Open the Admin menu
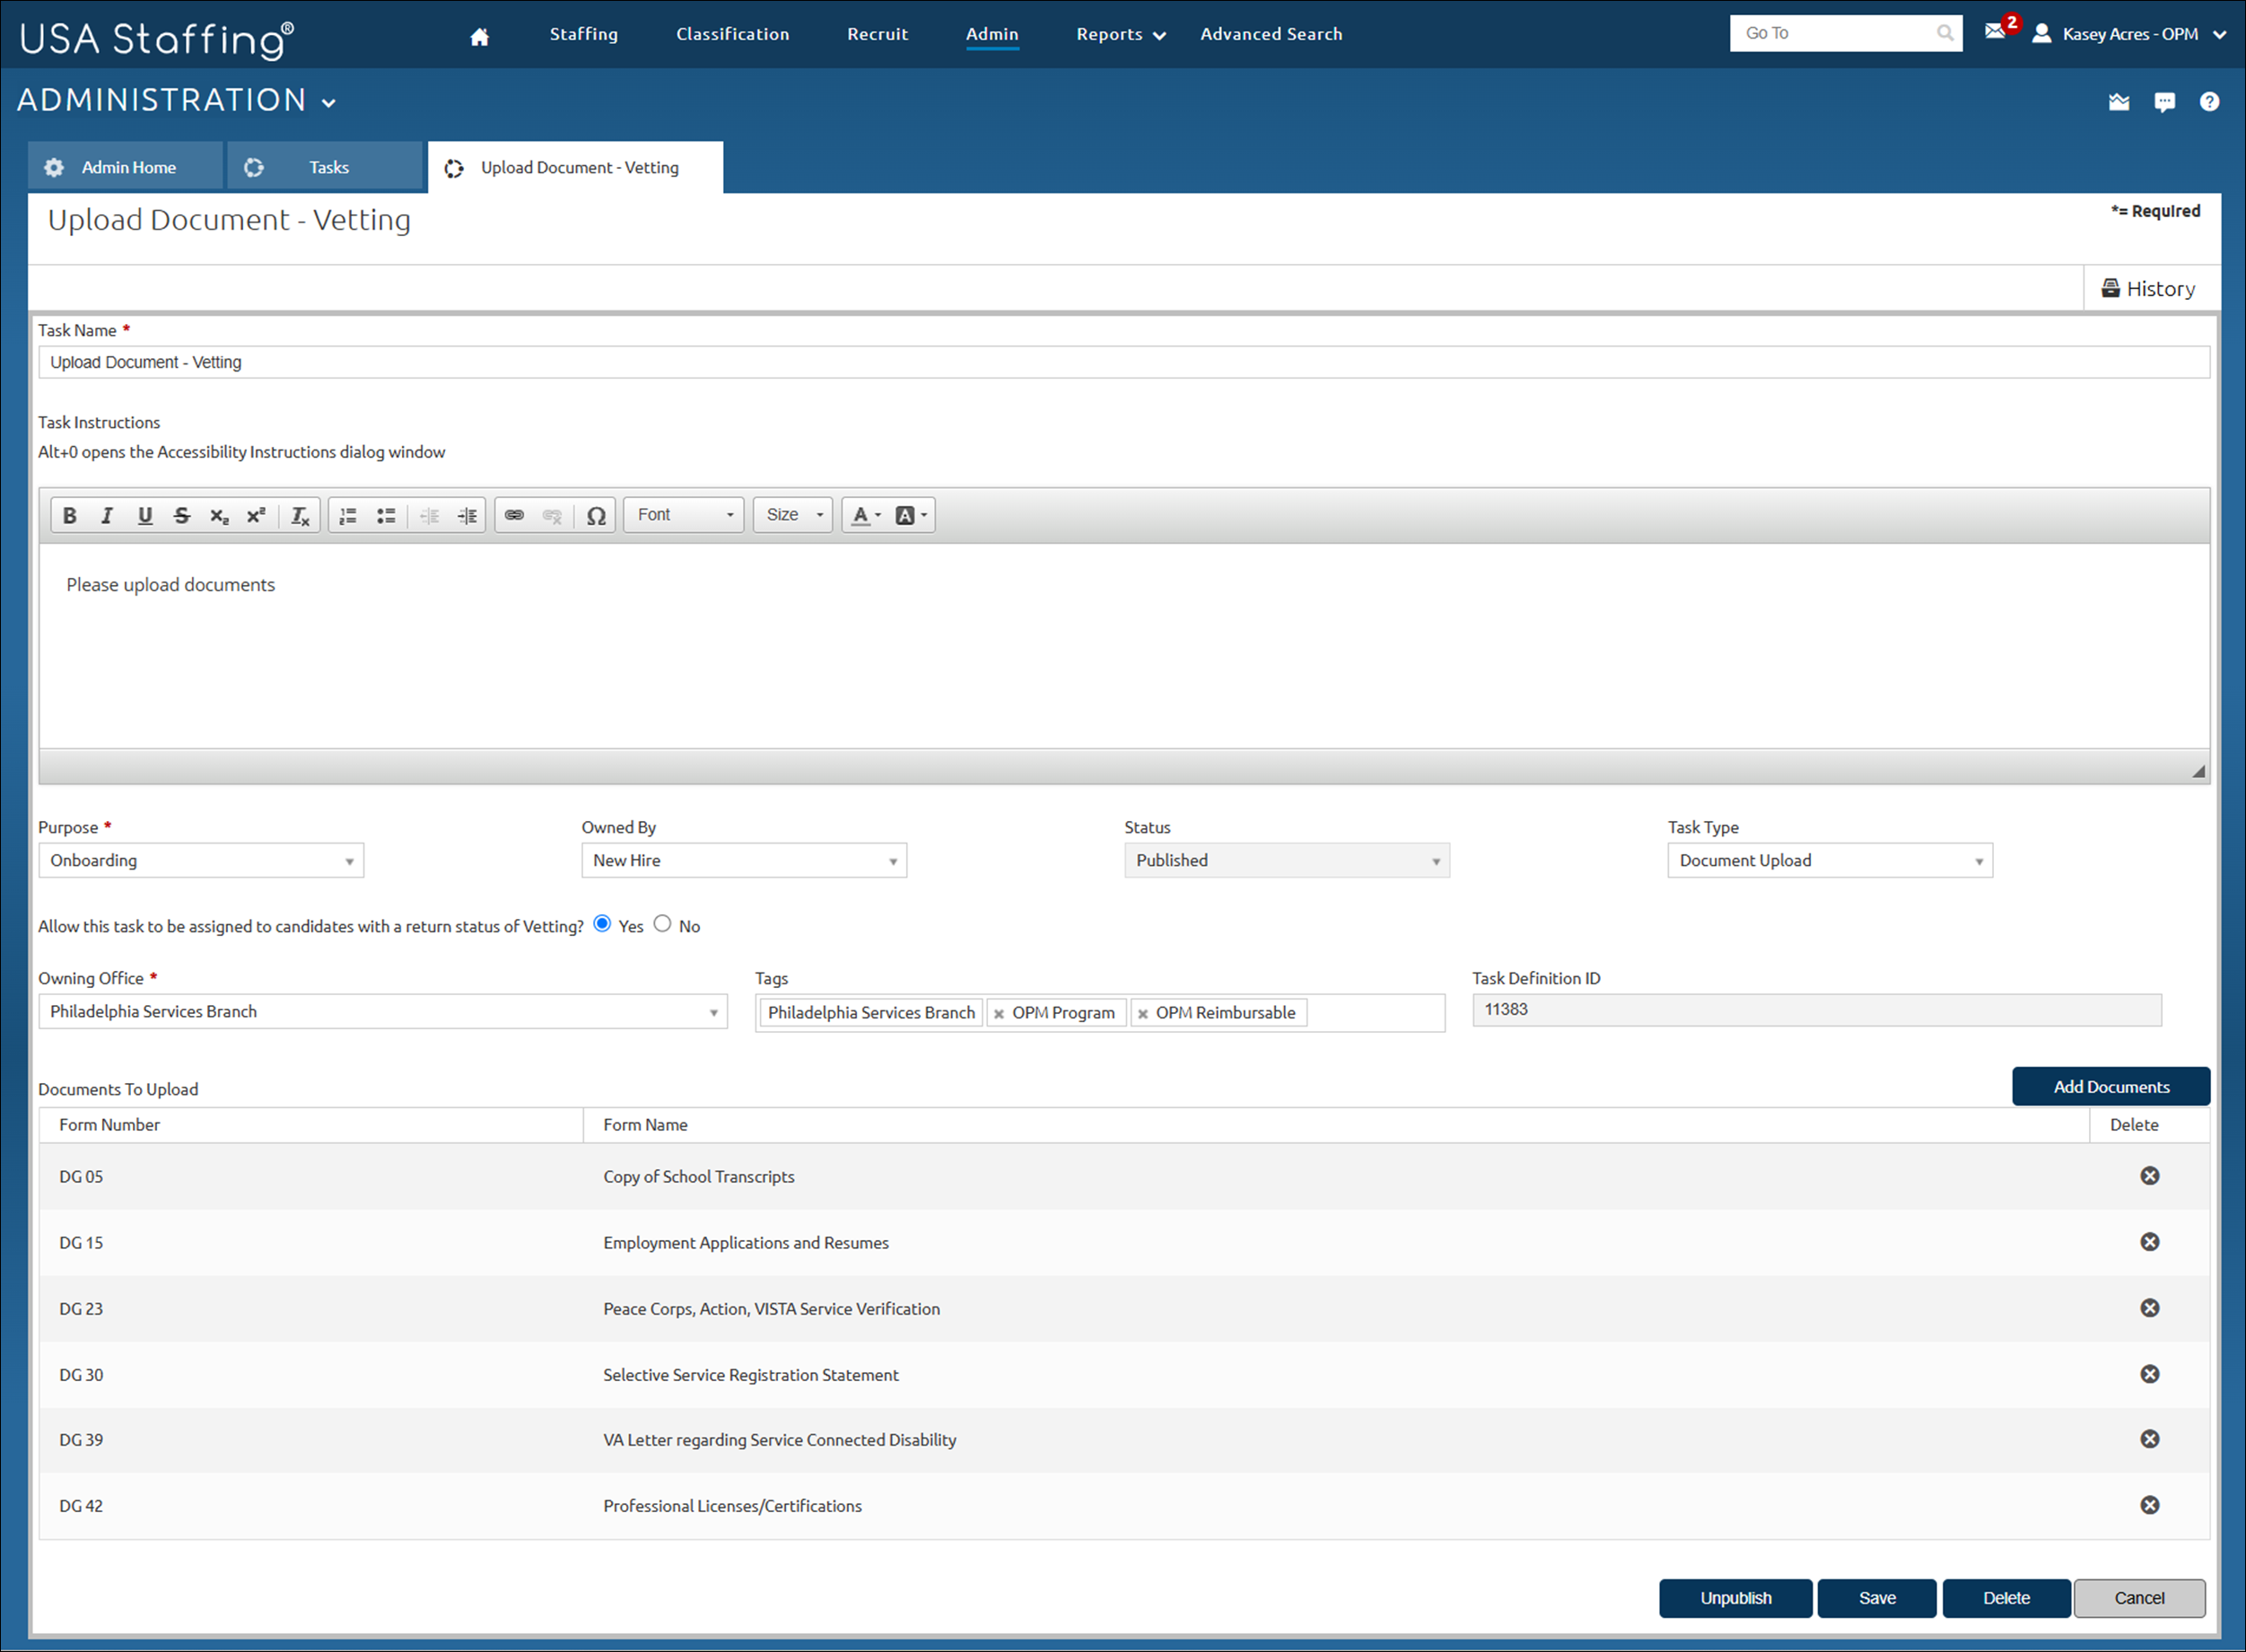 tap(992, 34)
